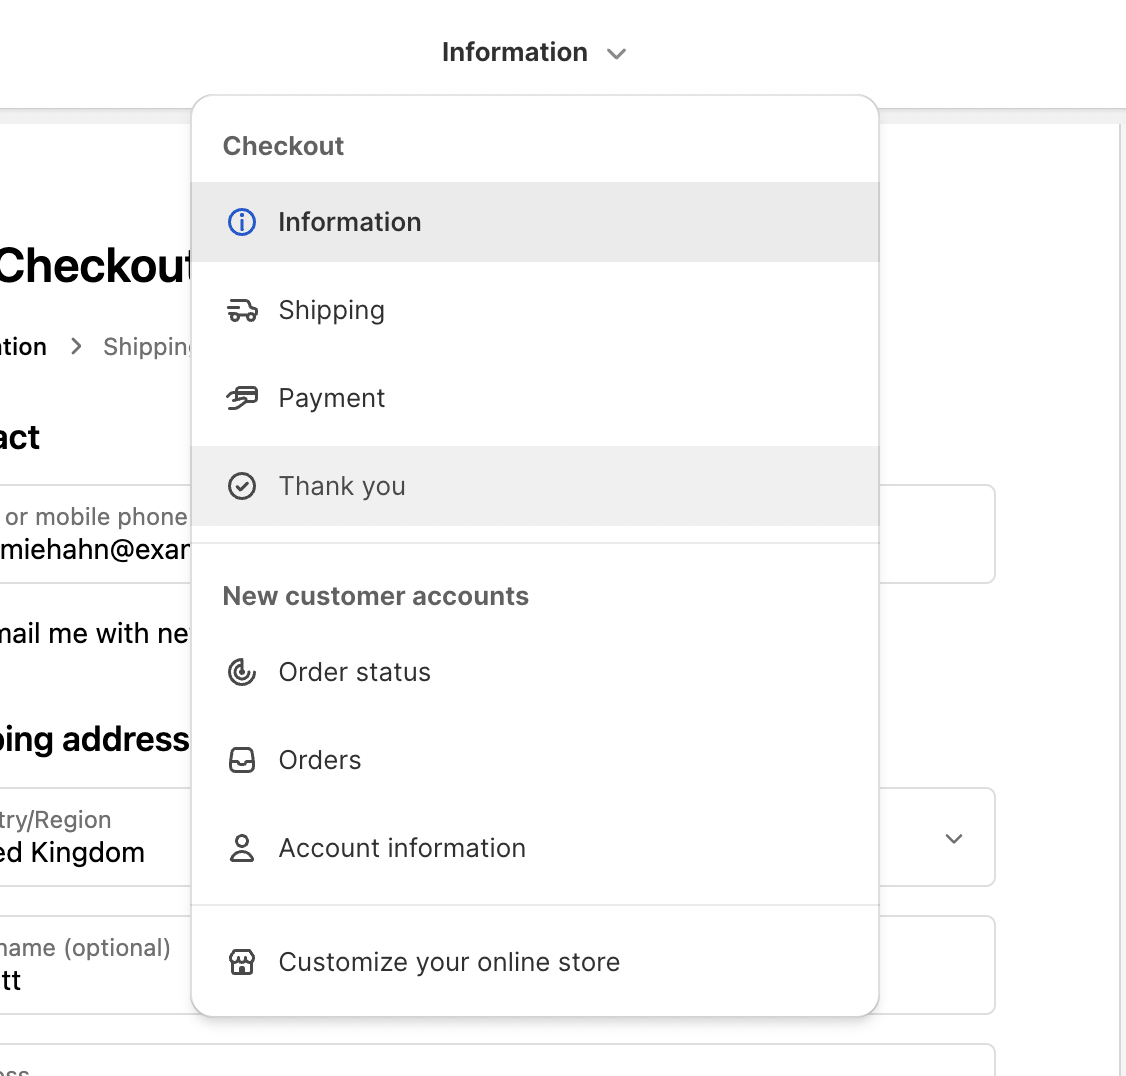Select the Shipping label in the menu
1126x1076 pixels.
(331, 311)
